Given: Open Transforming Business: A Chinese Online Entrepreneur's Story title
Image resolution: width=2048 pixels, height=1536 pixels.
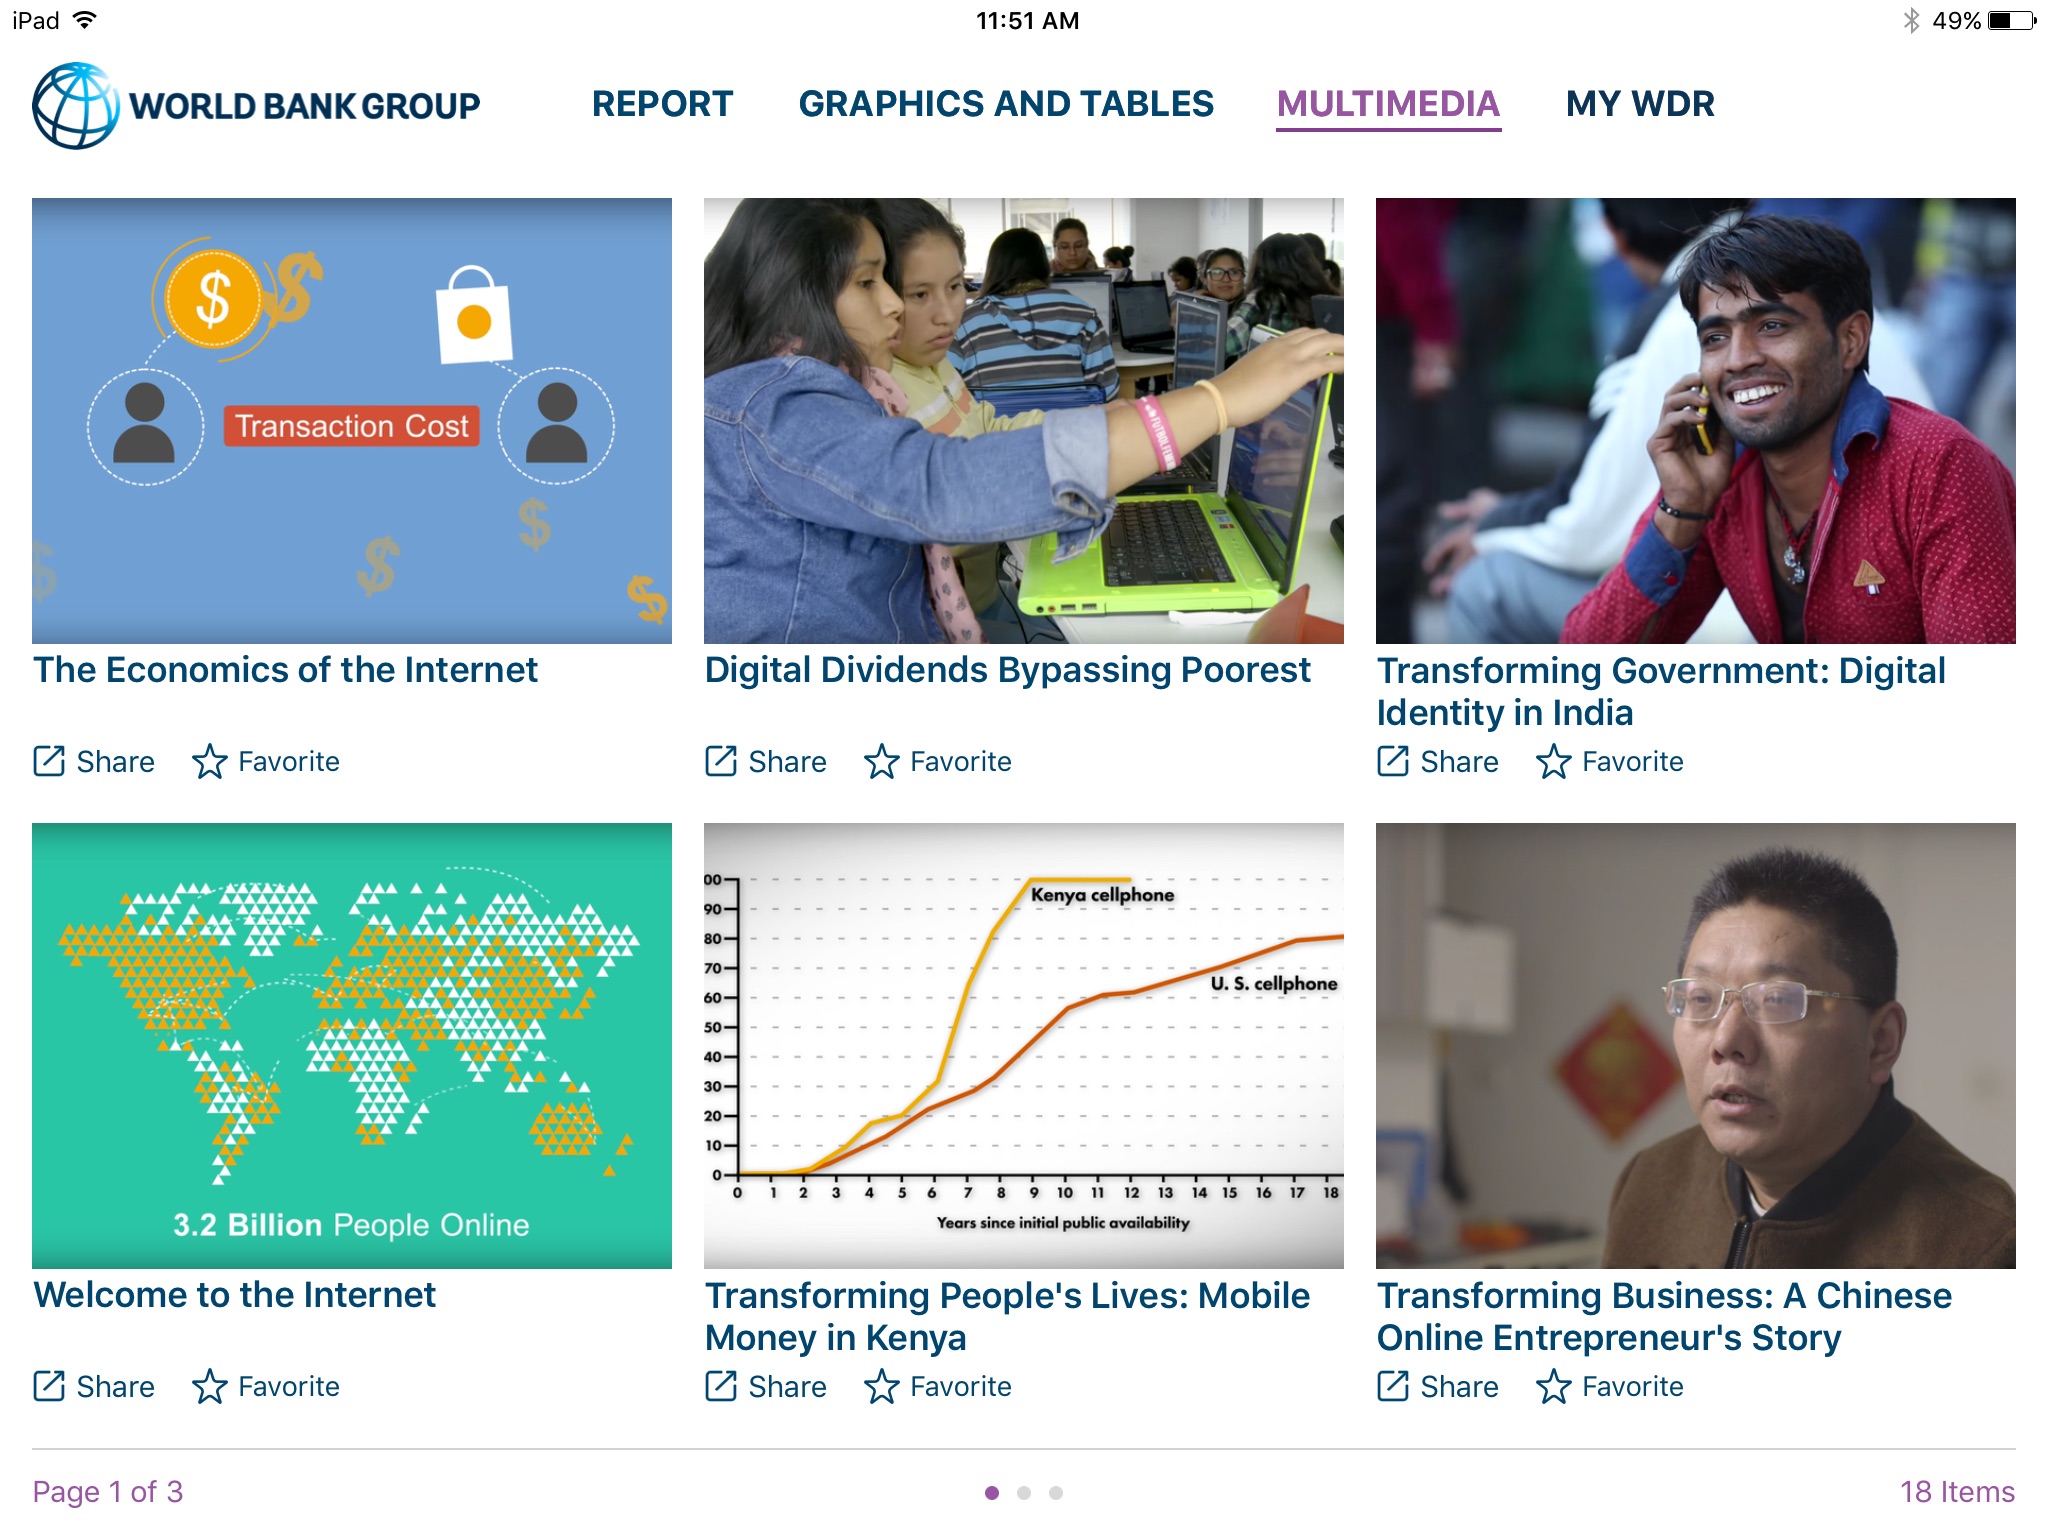Looking at the screenshot, I should (x=1663, y=1316).
